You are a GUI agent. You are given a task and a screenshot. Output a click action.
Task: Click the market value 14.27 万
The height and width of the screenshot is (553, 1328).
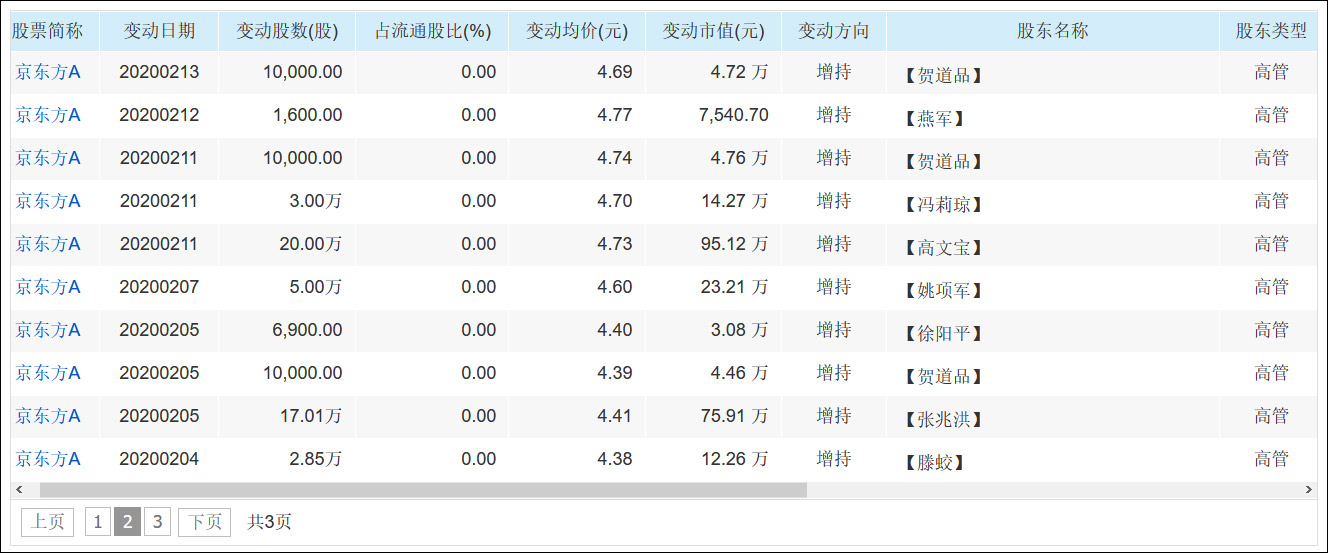tap(734, 201)
